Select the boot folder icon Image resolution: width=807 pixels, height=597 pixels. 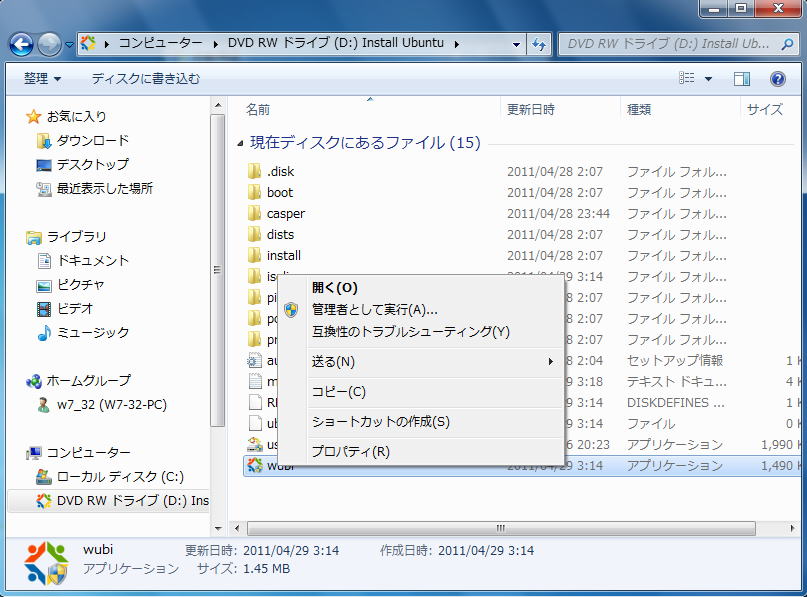point(254,192)
